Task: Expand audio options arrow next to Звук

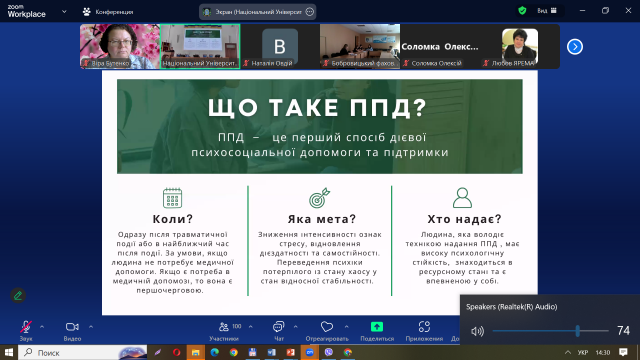Action: [42, 327]
